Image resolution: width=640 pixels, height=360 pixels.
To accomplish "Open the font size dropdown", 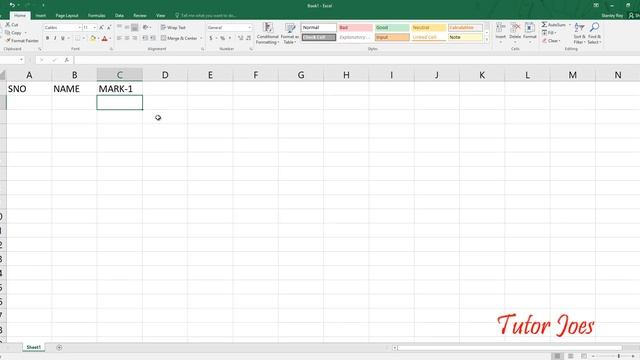I will [x=95, y=27].
